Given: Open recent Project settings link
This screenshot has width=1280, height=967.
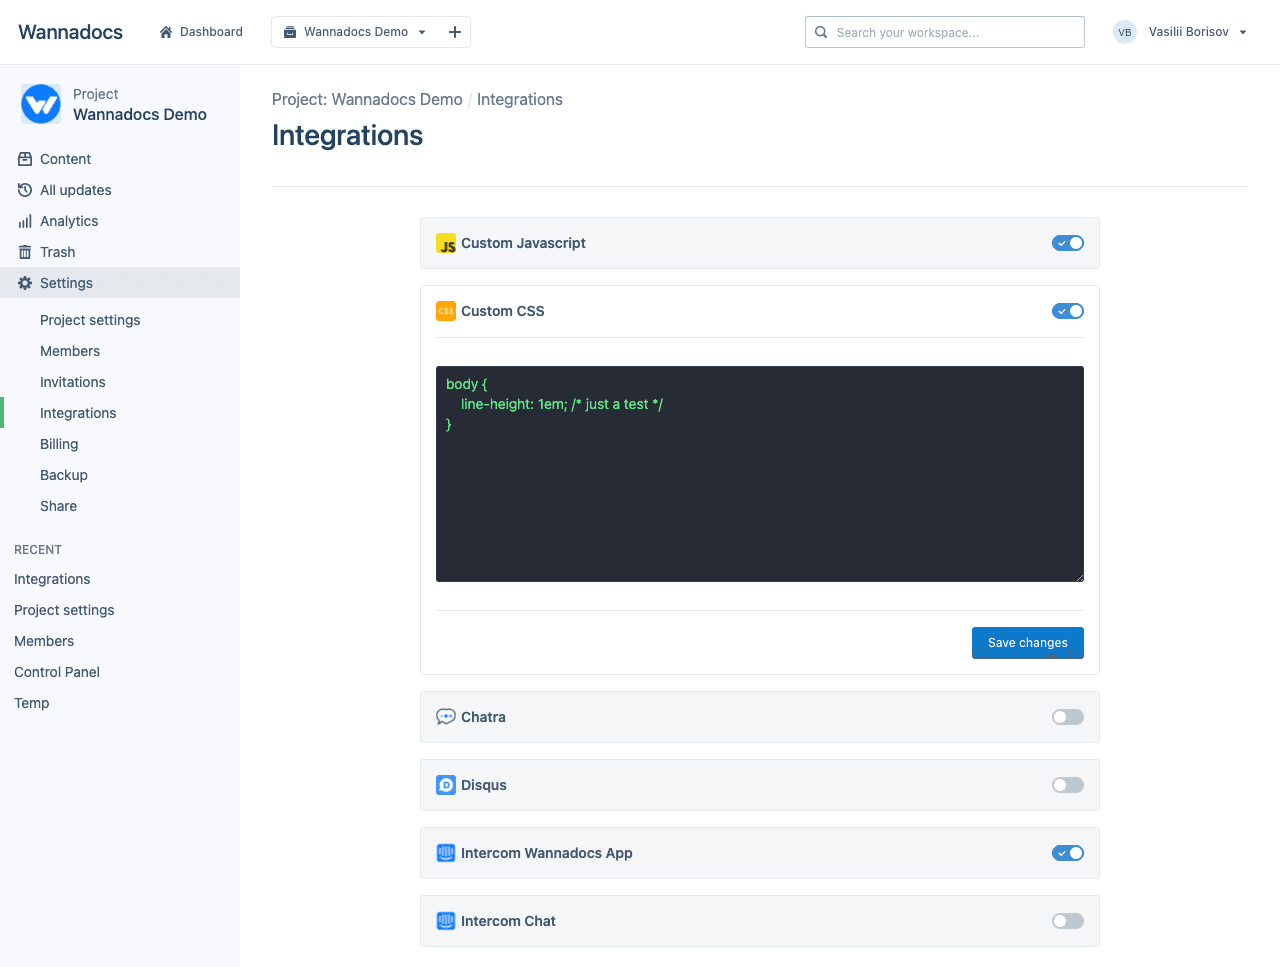Looking at the screenshot, I should (64, 610).
